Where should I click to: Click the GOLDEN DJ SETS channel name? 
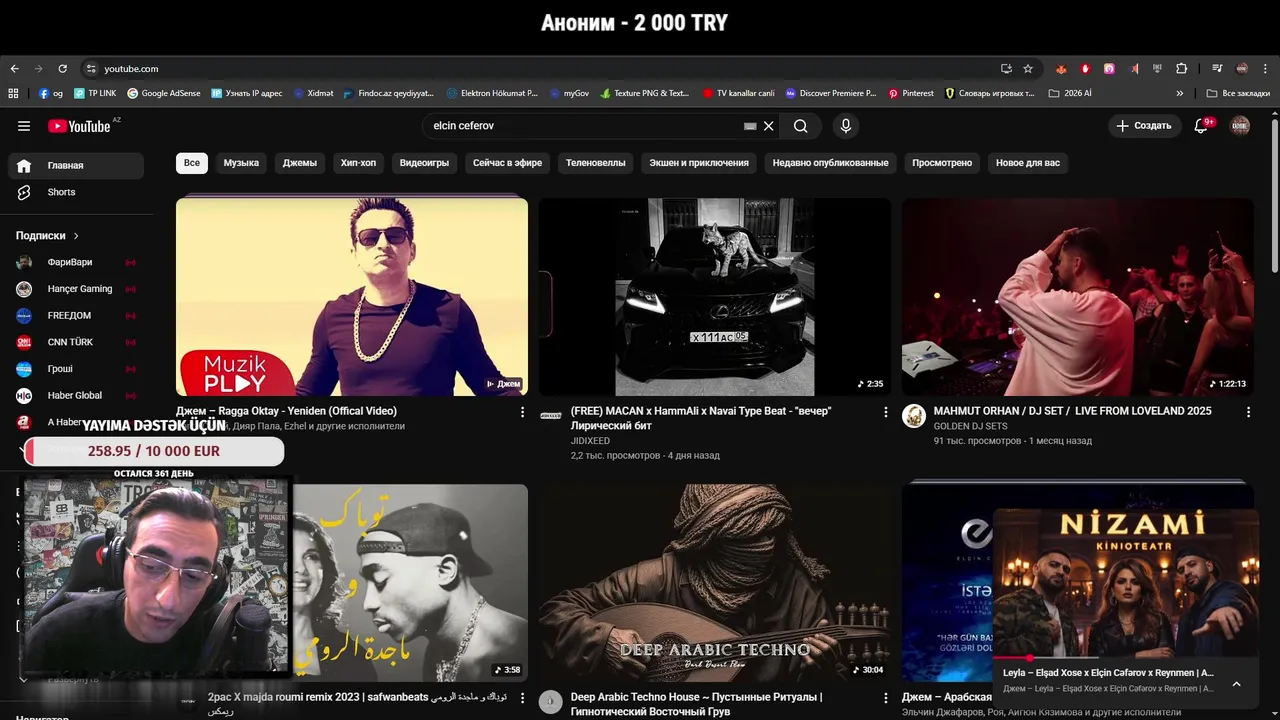(970, 426)
